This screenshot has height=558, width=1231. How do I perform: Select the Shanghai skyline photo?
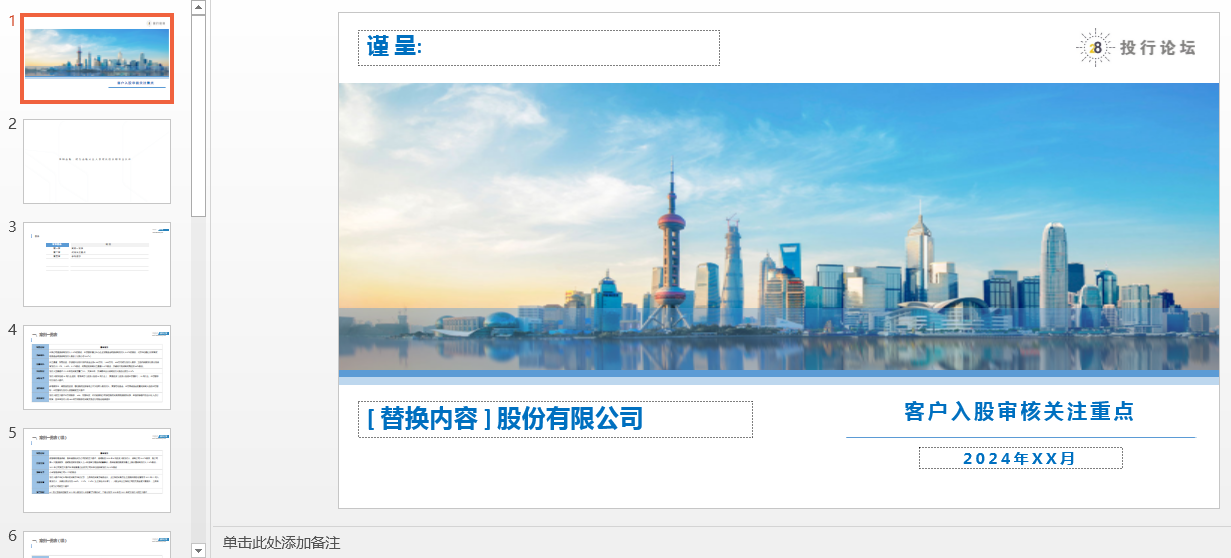click(779, 227)
